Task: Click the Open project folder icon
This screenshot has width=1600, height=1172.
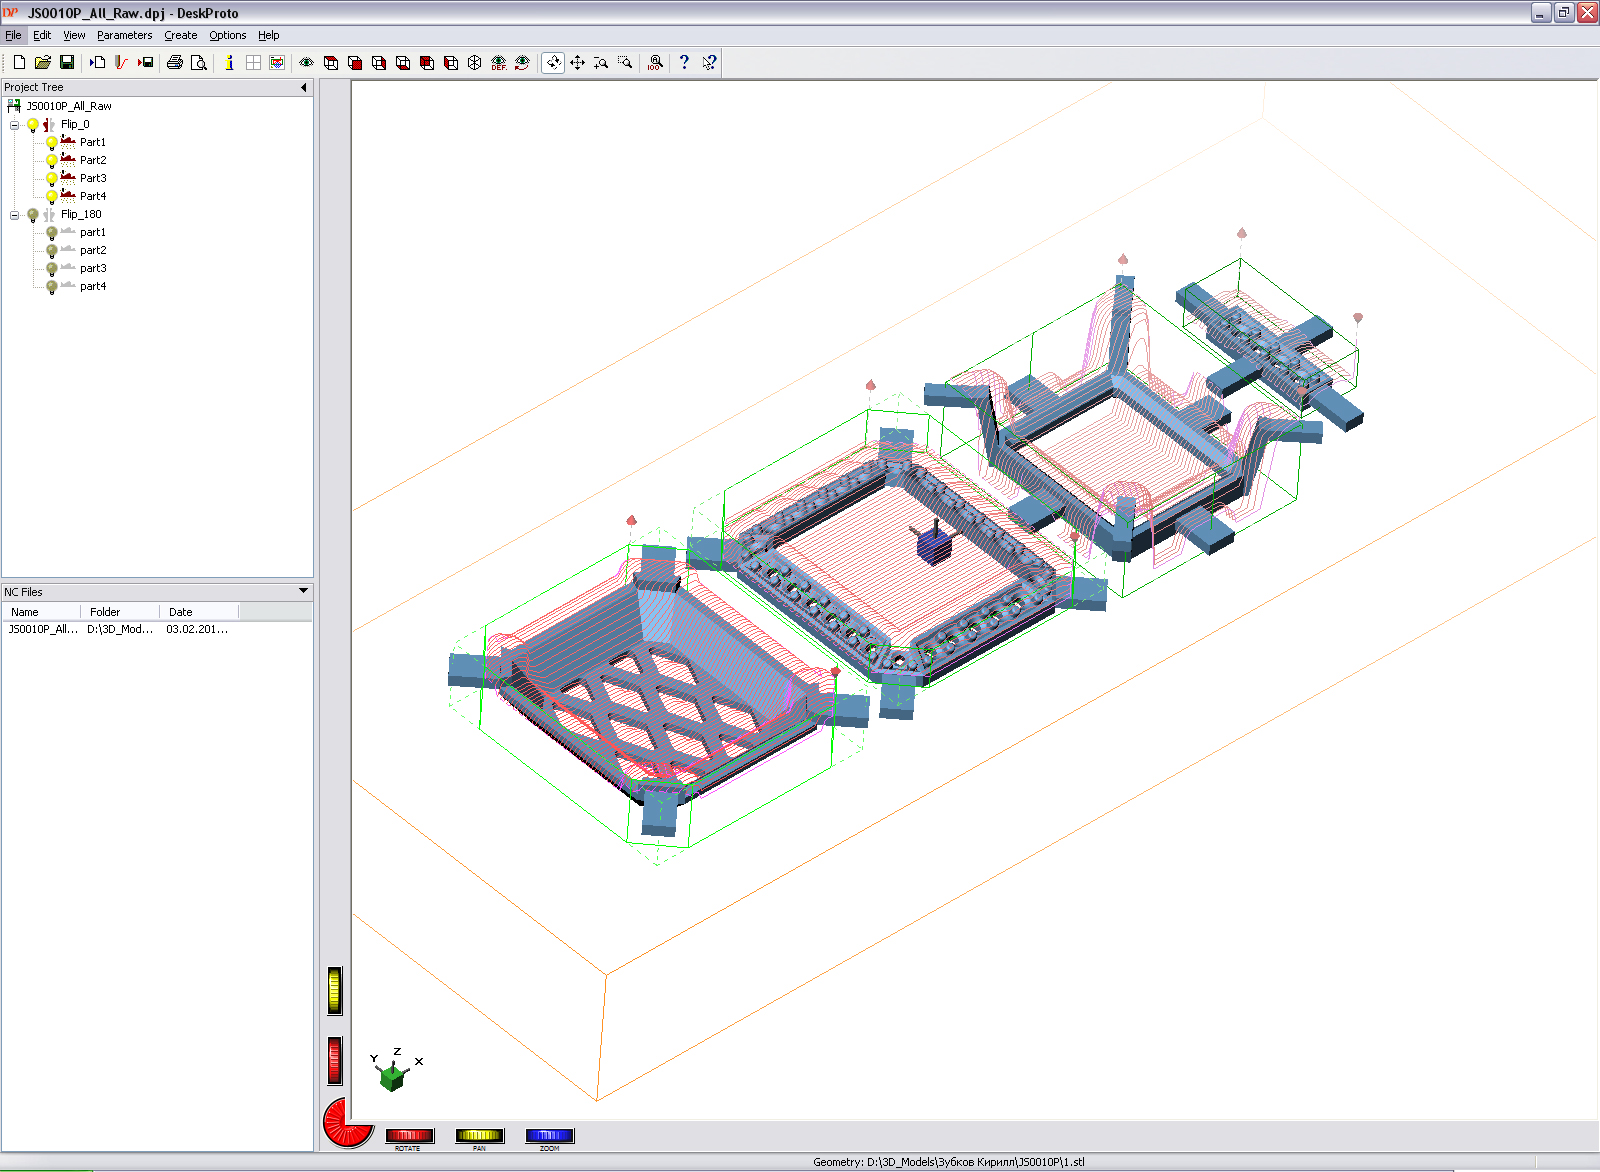Action: pos(43,62)
